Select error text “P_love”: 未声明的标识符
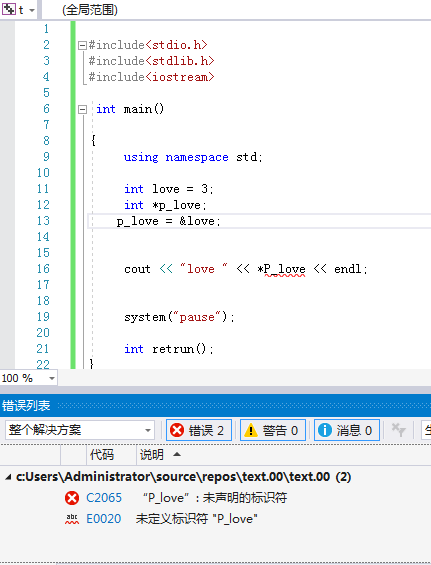Screen dimensions: 431x565 pos(215,498)
